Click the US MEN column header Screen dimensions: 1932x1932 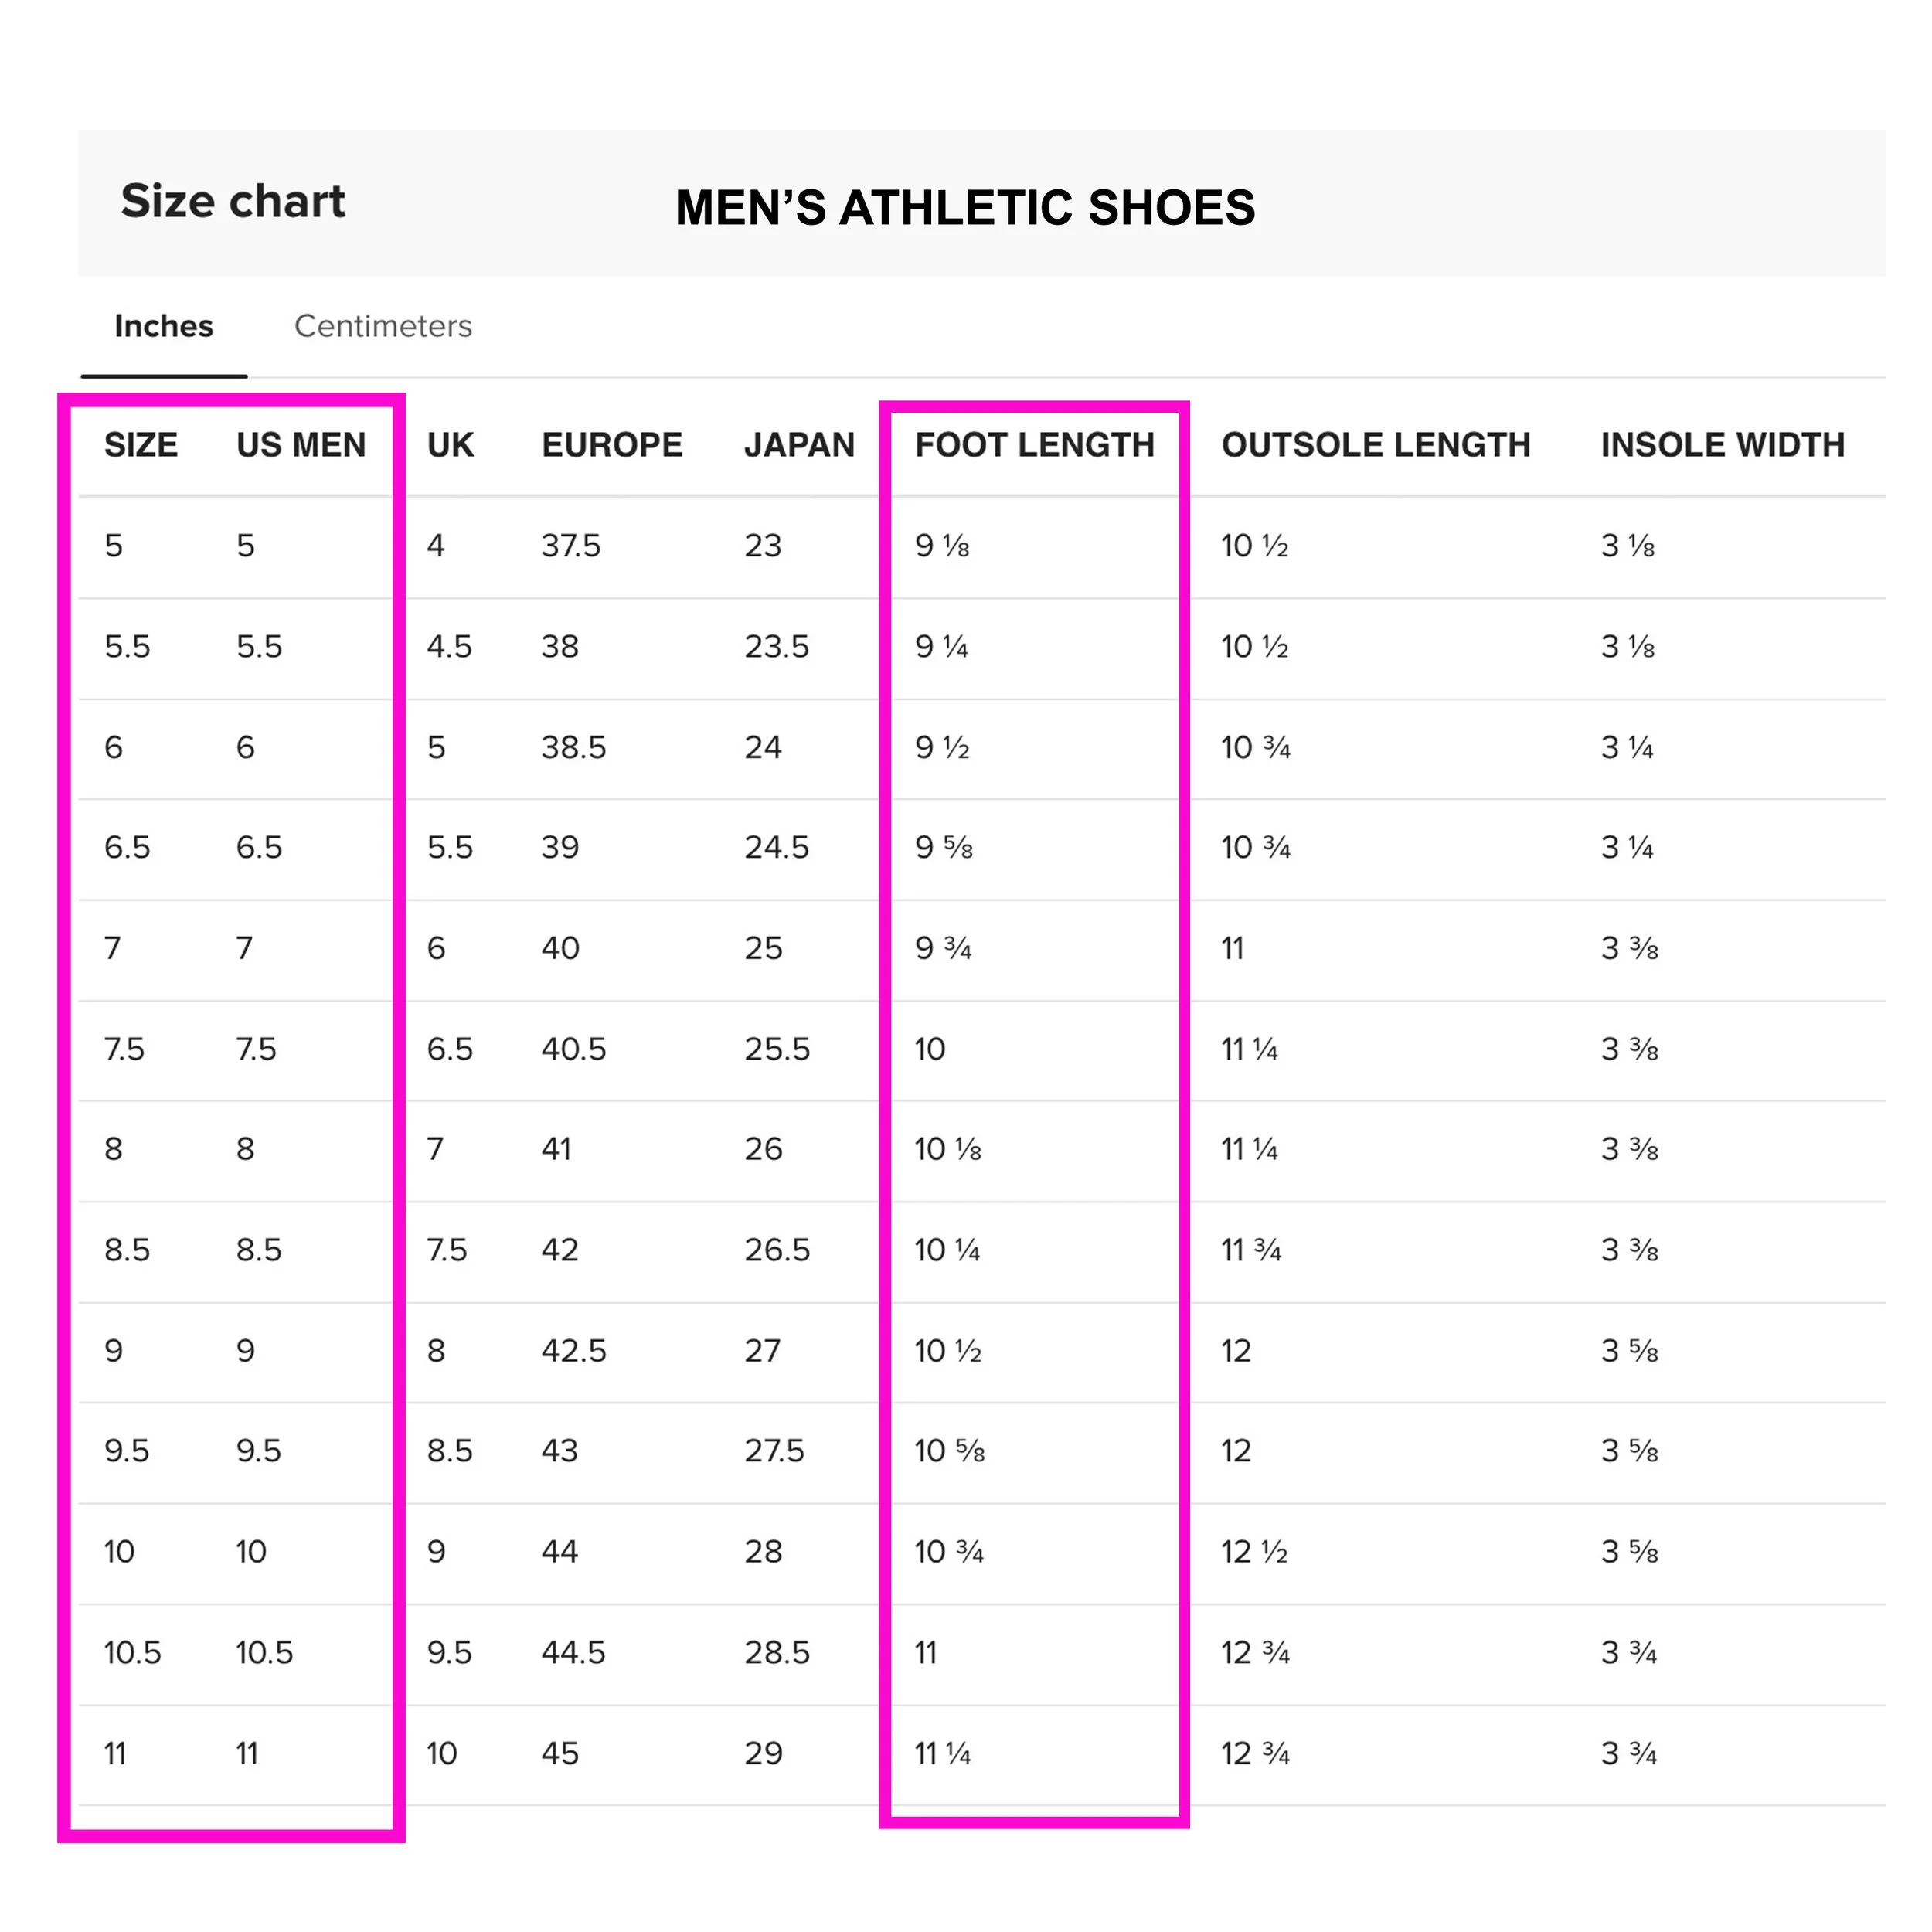click(301, 445)
